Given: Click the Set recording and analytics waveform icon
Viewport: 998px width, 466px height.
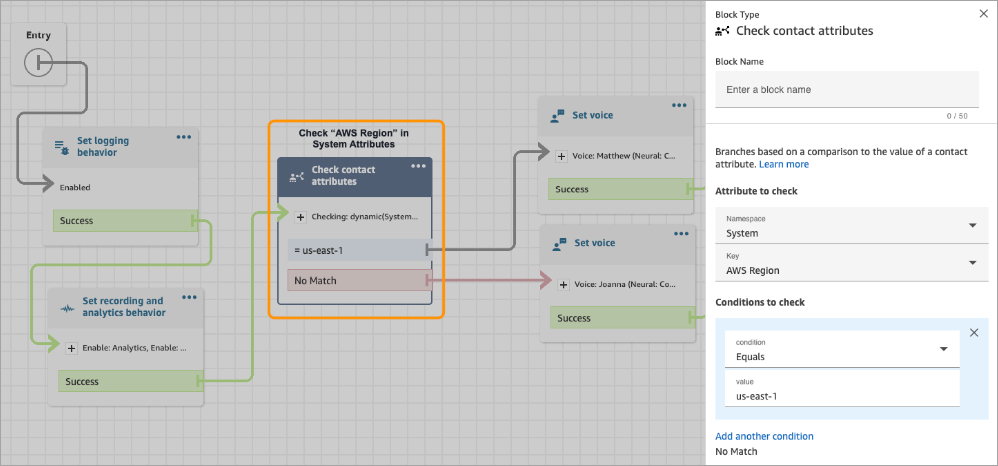Looking at the screenshot, I should click(64, 307).
